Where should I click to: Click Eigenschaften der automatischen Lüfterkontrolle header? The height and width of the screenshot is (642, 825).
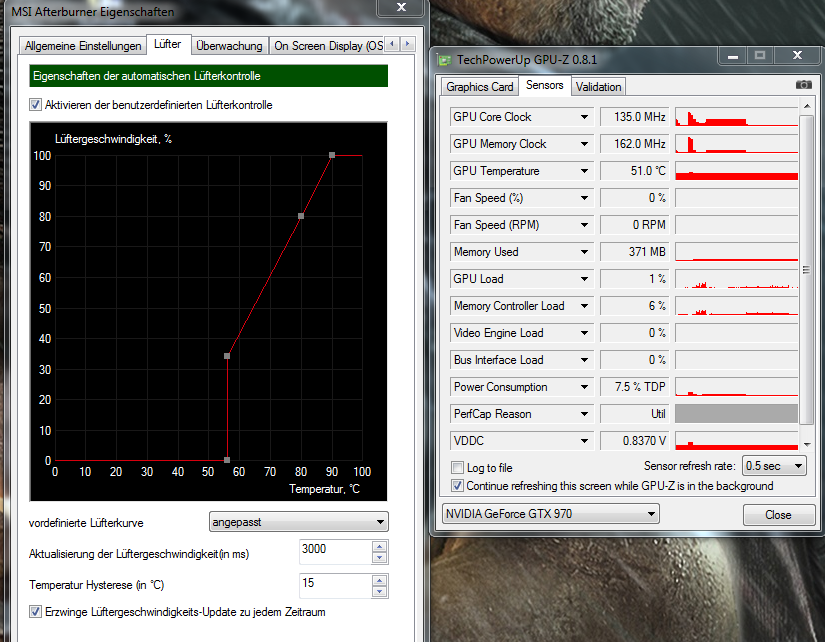208,76
